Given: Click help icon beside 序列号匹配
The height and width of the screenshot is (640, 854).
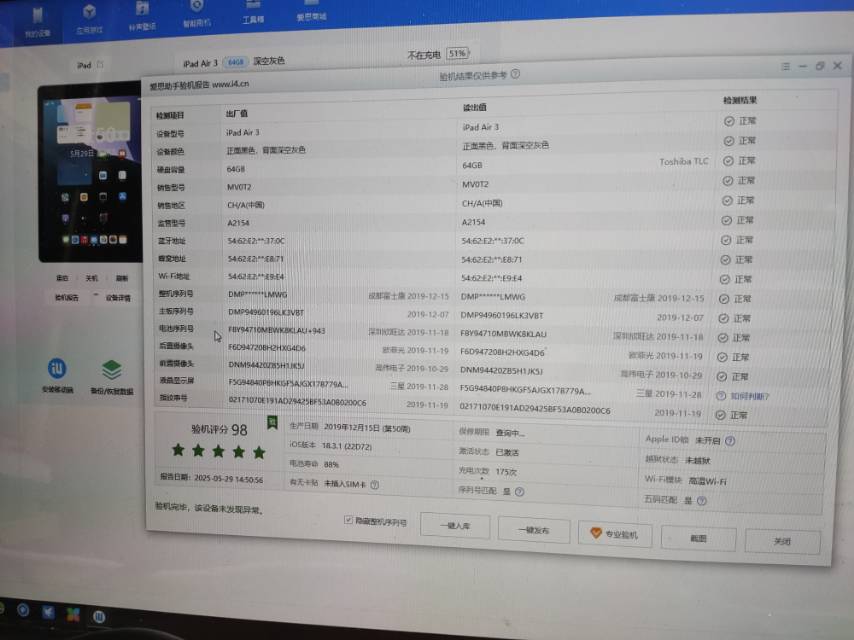Looking at the screenshot, I should (520, 492).
